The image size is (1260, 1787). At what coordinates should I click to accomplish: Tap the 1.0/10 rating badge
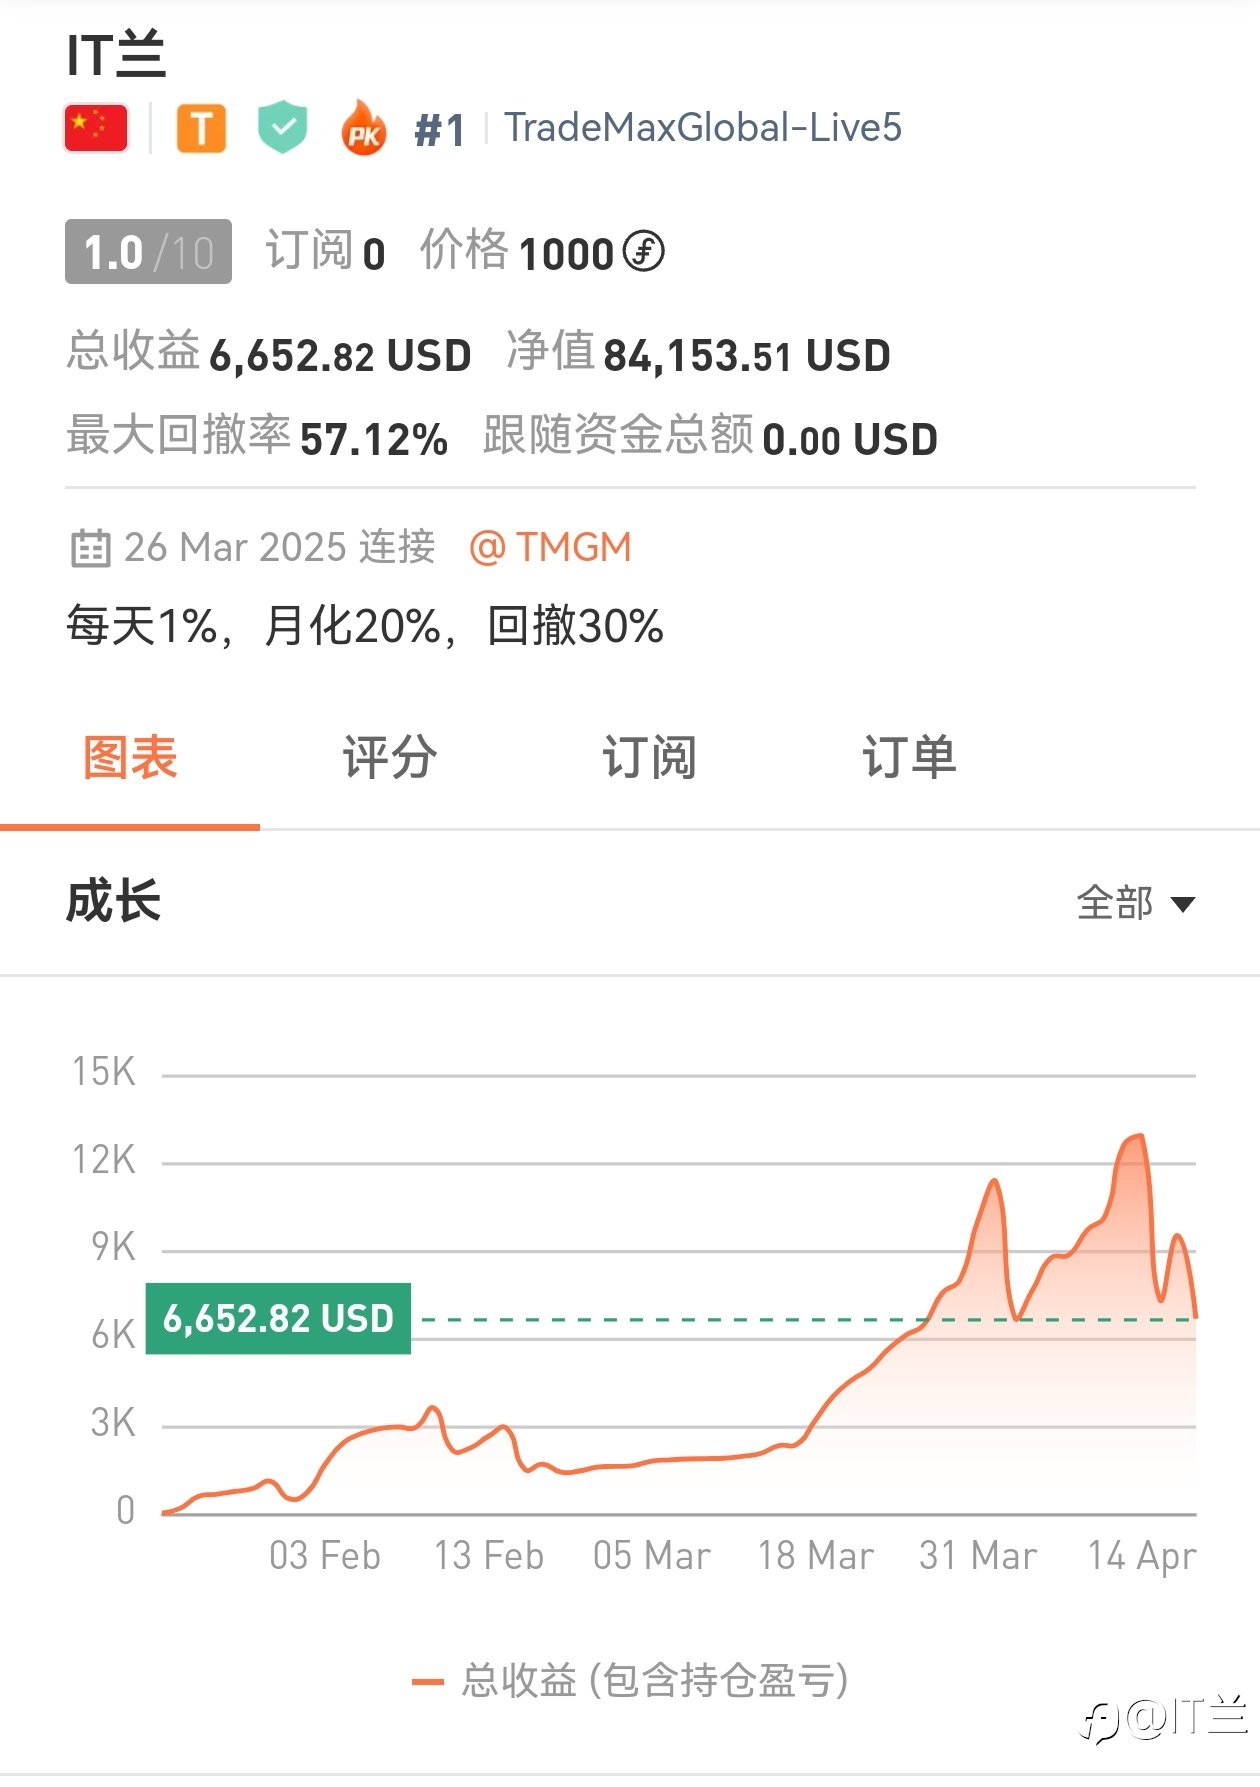pyautogui.click(x=148, y=252)
